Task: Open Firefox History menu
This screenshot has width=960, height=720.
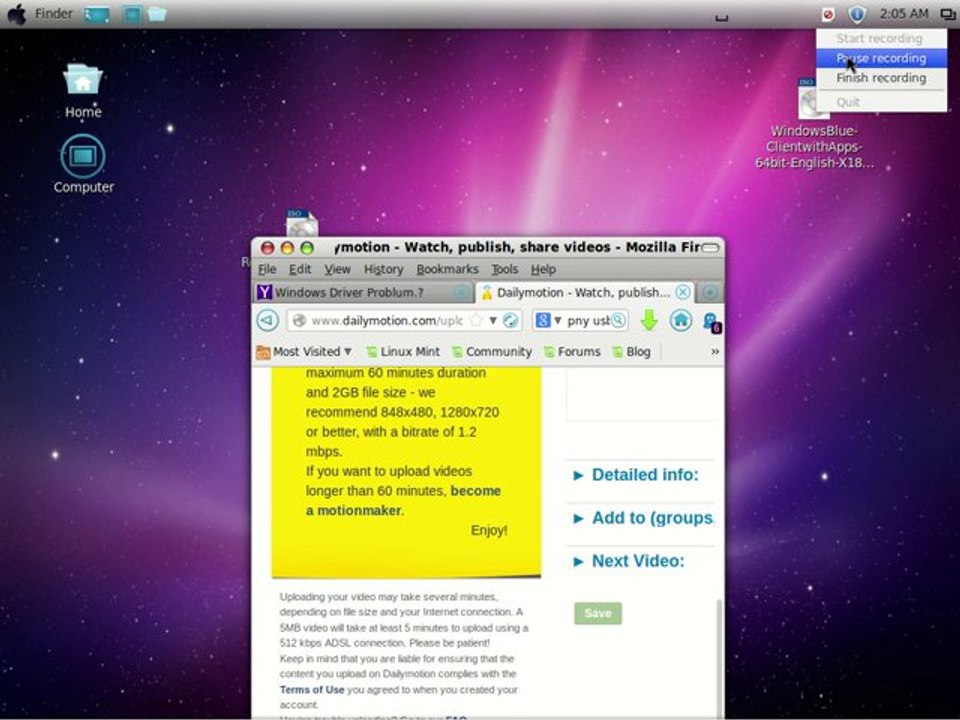Action: pos(383,269)
